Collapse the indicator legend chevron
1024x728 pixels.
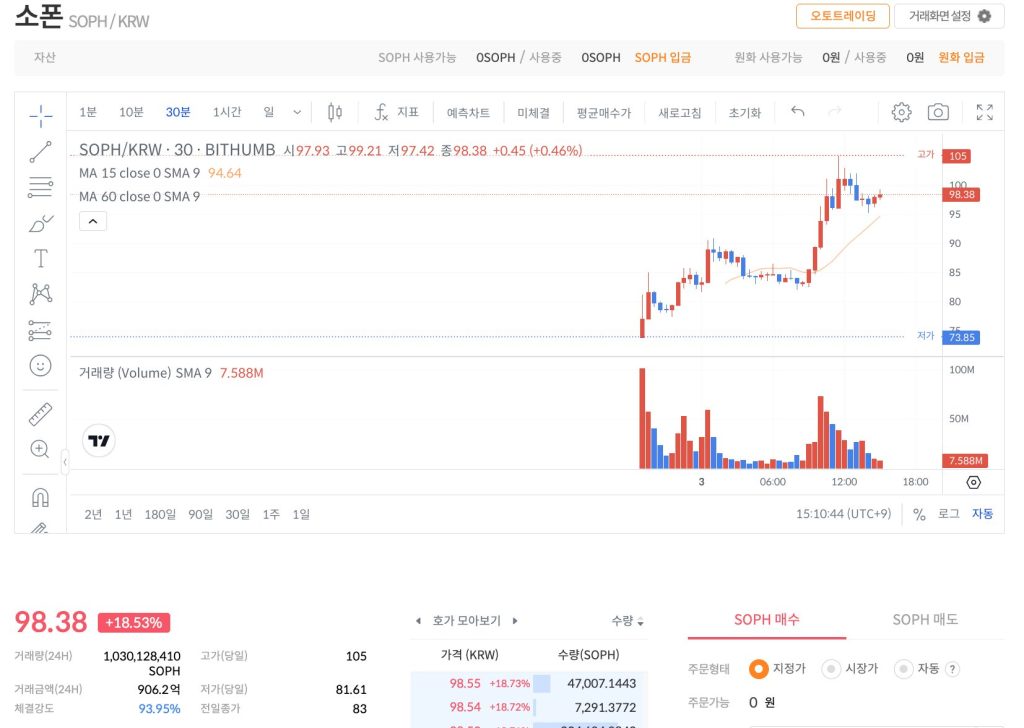(x=93, y=221)
